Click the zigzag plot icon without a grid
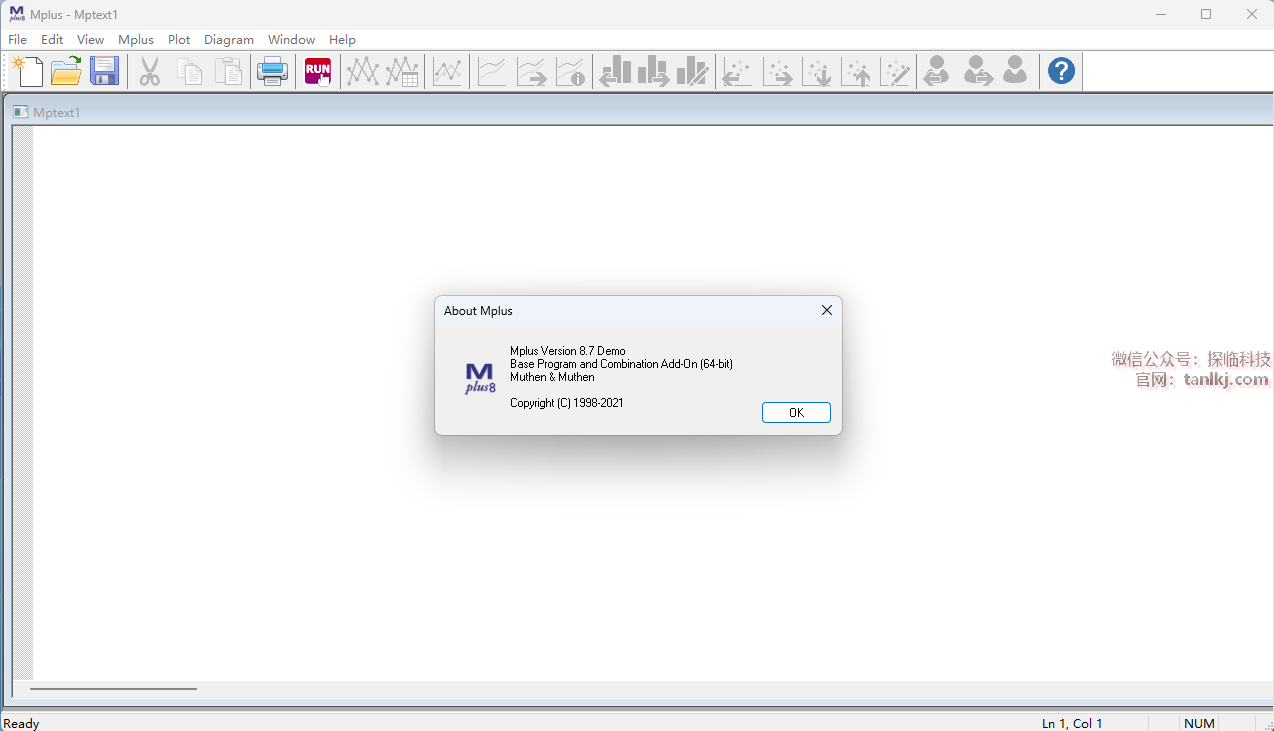 point(362,71)
